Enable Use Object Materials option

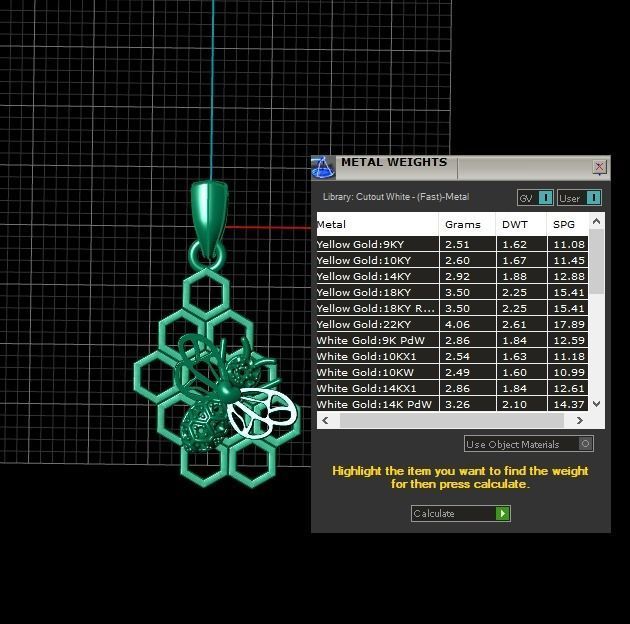[x=528, y=444]
